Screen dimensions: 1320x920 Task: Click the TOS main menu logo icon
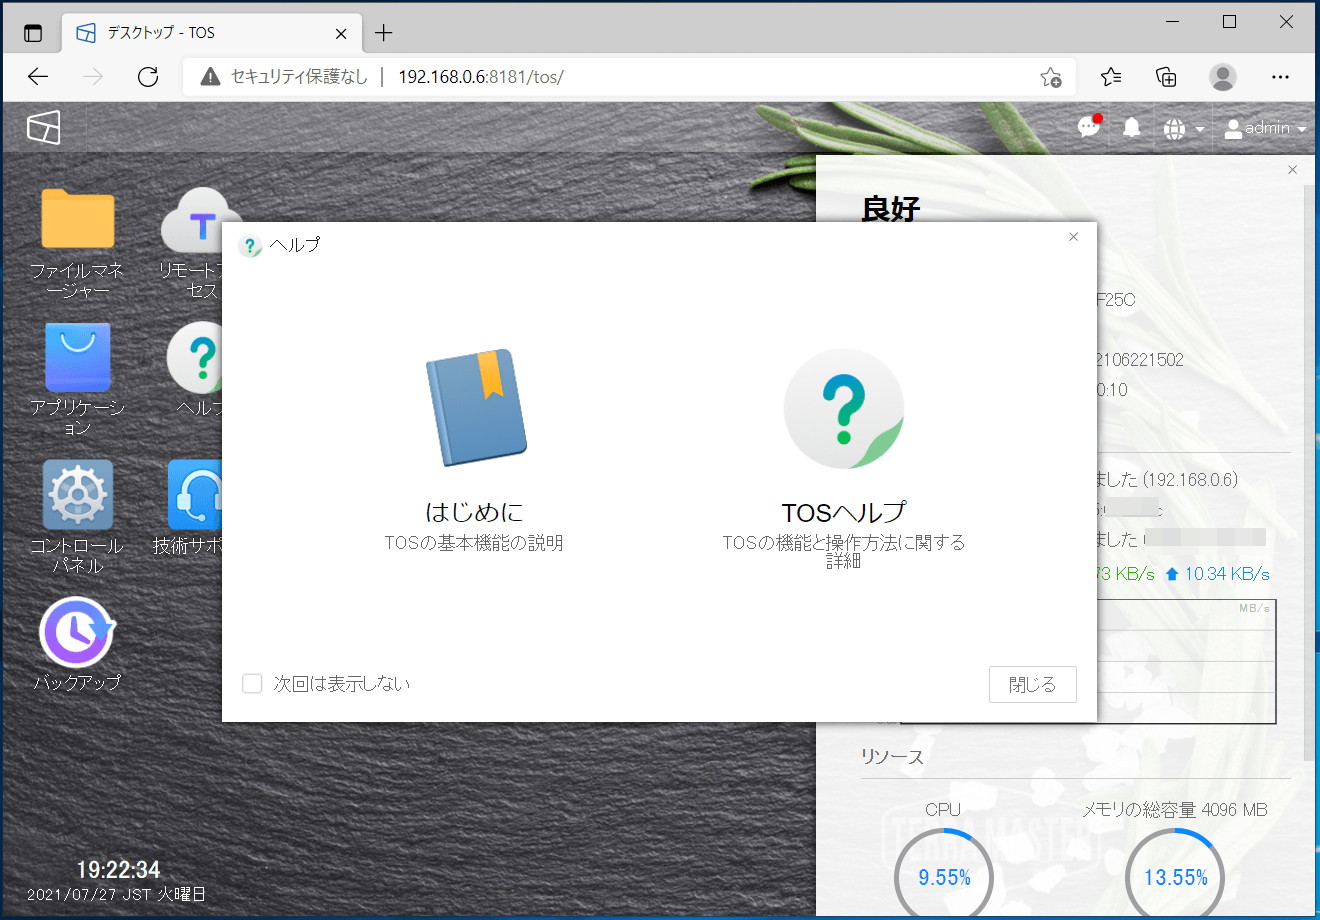(x=44, y=127)
